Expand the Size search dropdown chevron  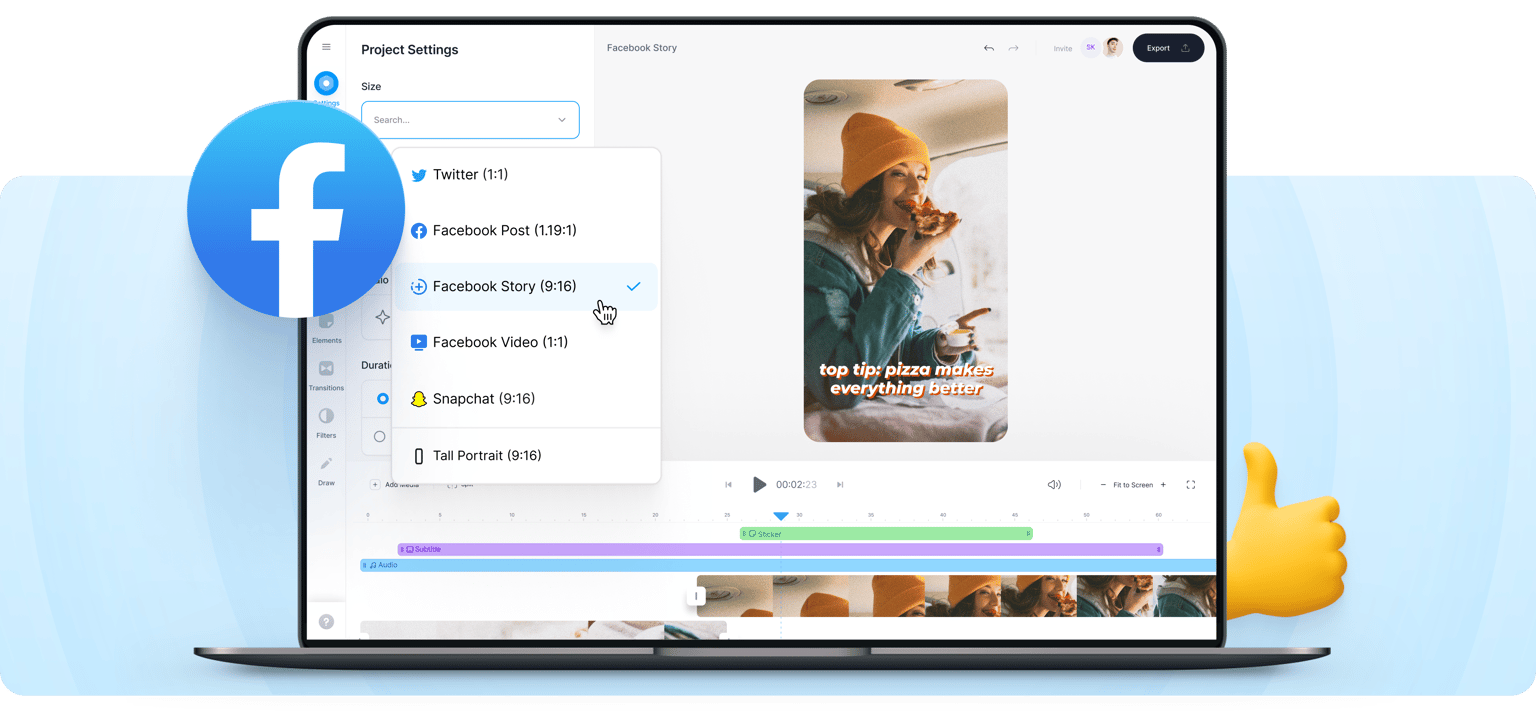(562, 120)
